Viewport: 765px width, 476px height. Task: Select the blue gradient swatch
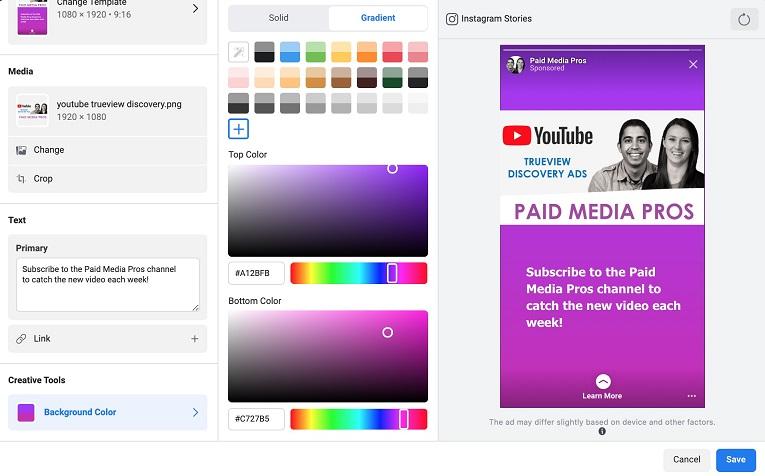coord(290,52)
